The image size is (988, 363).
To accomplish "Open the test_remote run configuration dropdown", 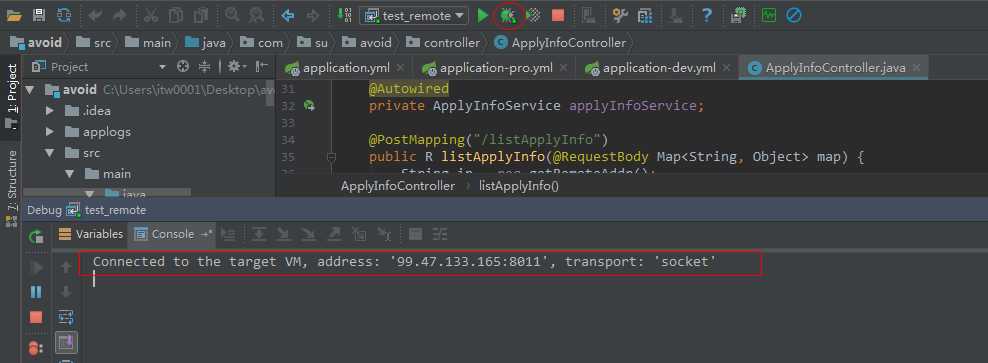I will point(414,16).
